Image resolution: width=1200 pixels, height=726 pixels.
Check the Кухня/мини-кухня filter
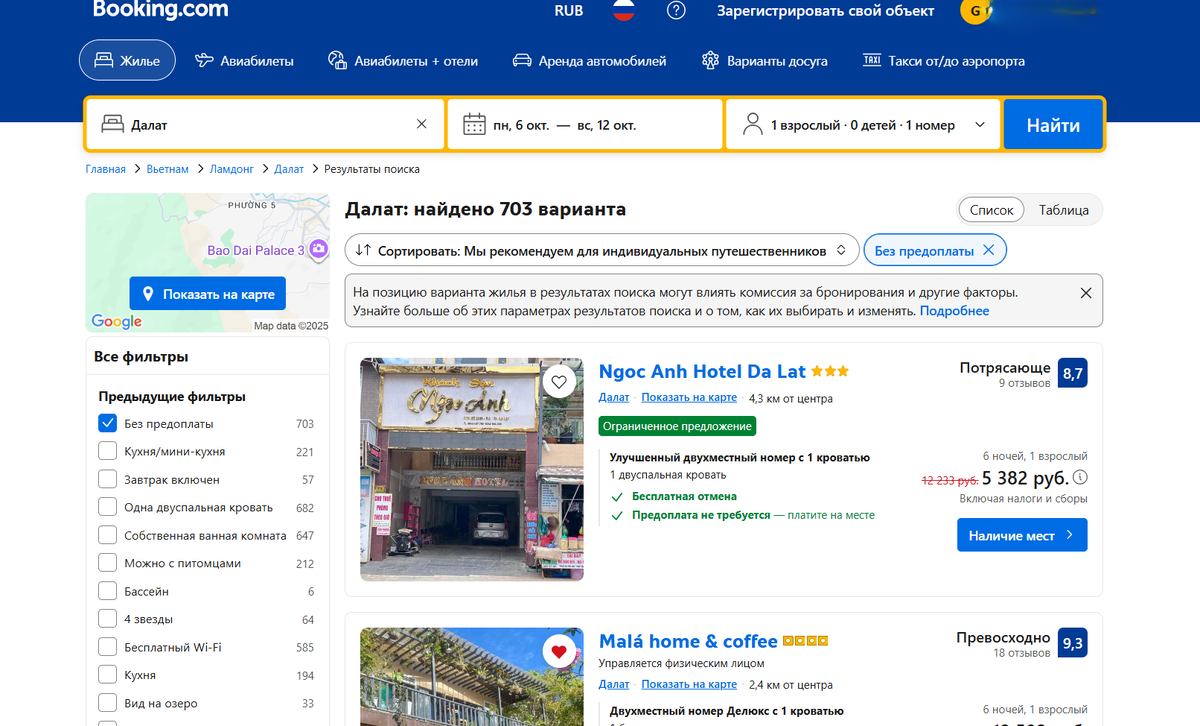pos(108,451)
